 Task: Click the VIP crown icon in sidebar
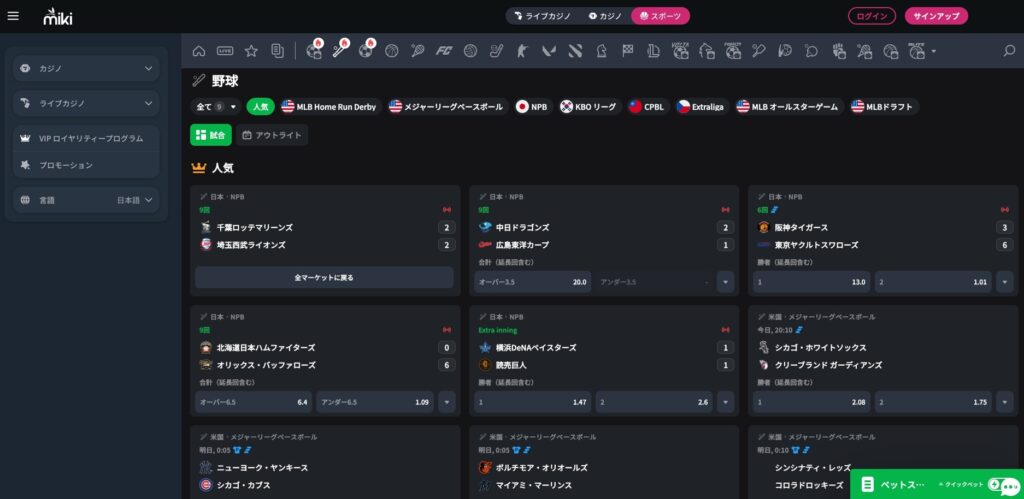pyautogui.click(x=25, y=138)
